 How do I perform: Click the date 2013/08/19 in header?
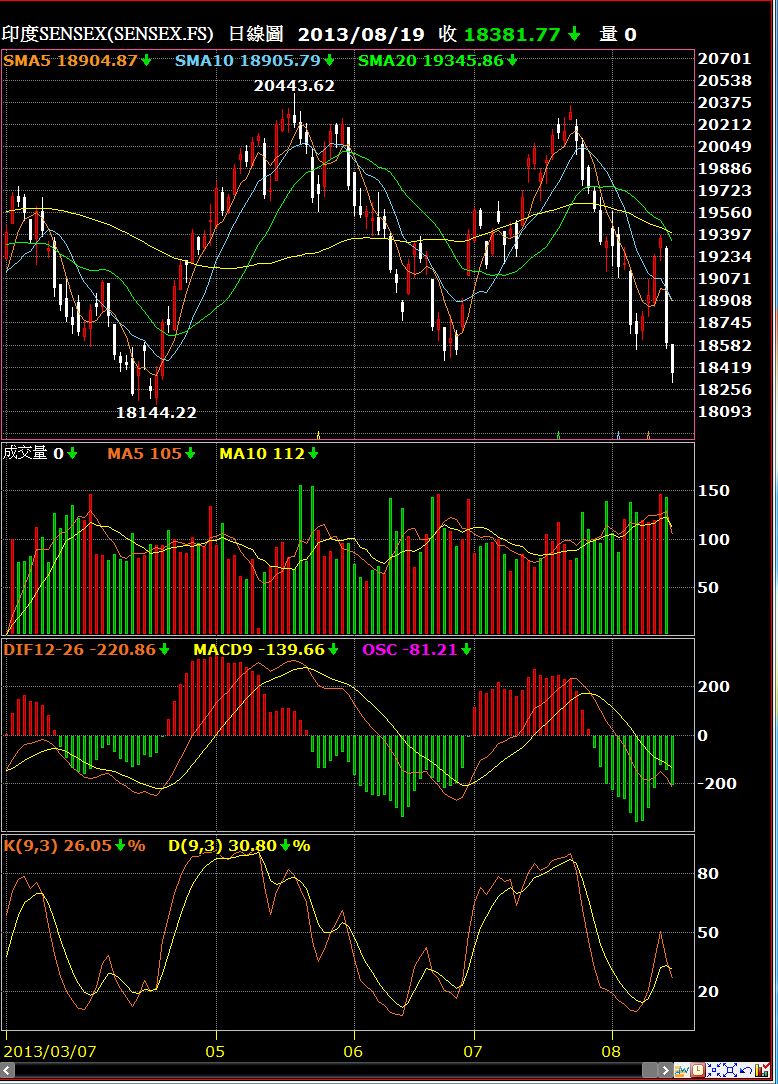361,34
